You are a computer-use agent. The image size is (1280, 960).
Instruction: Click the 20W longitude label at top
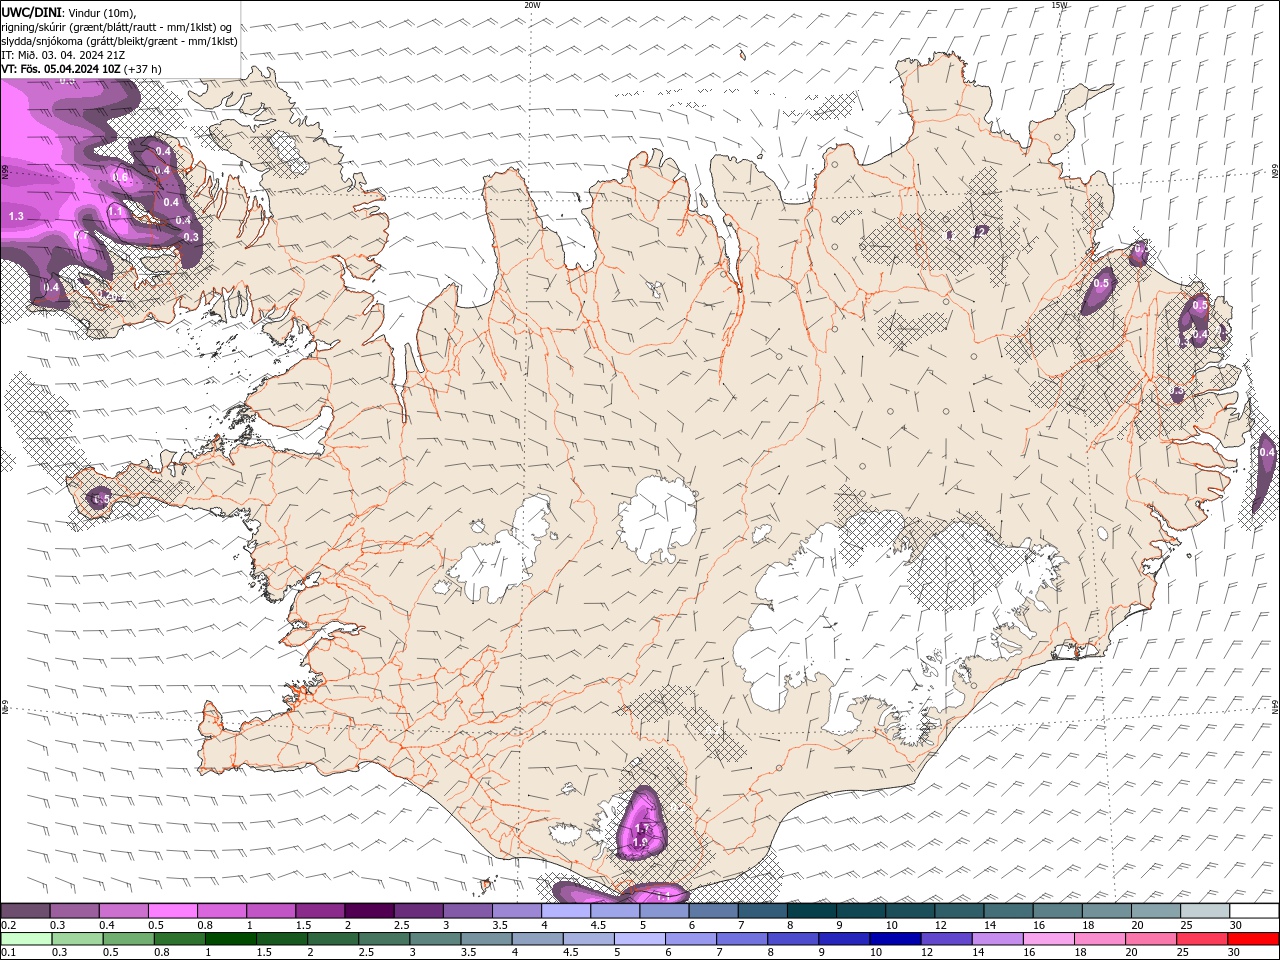point(532,5)
